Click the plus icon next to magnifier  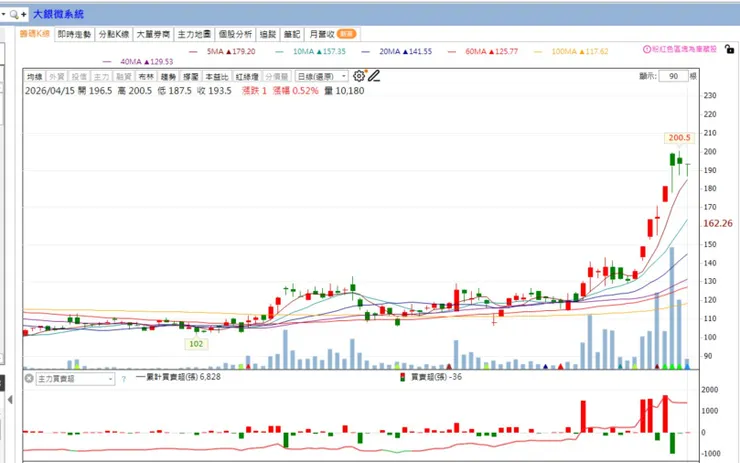[x=24, y=15]
